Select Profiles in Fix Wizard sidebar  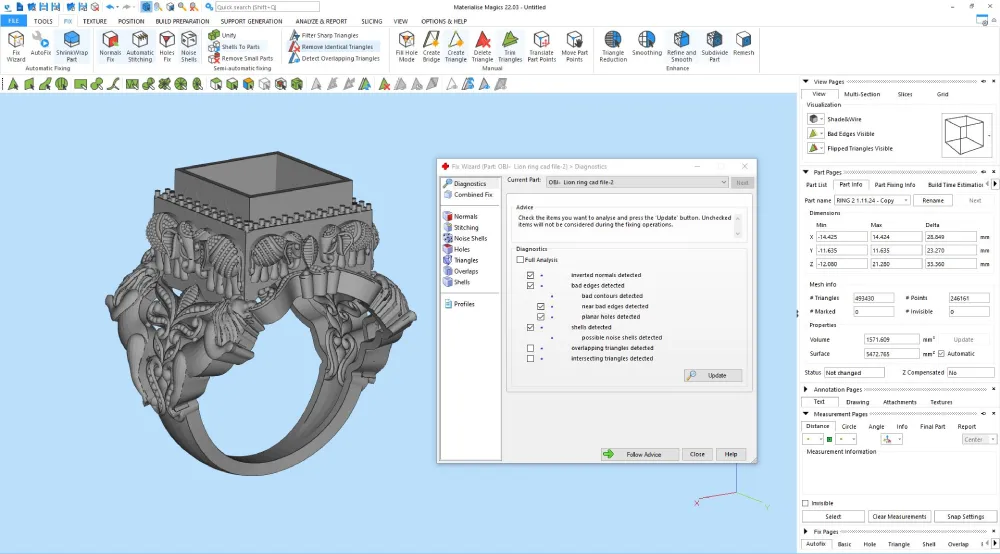click(464, 304)
